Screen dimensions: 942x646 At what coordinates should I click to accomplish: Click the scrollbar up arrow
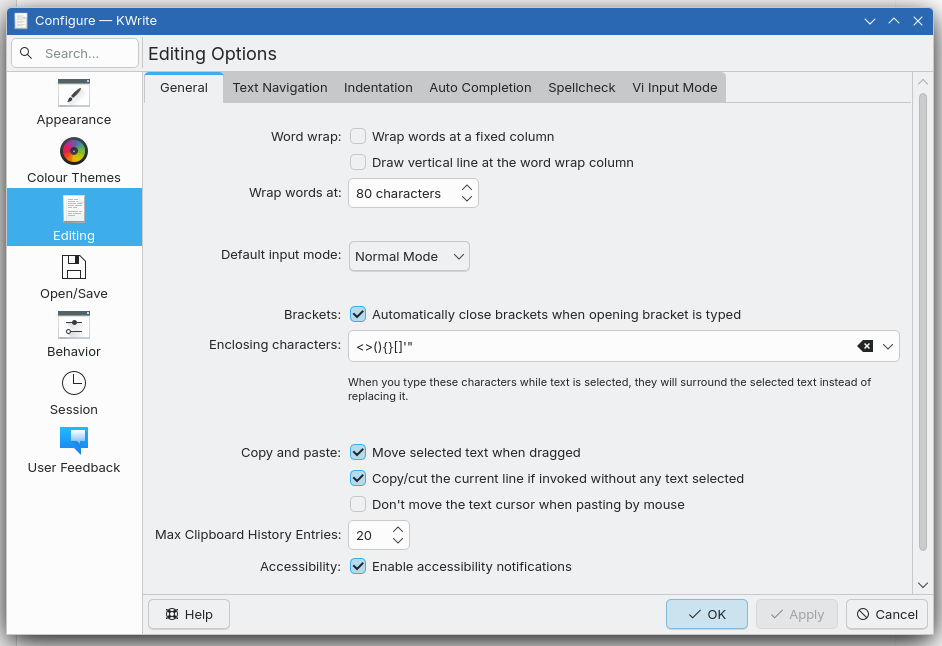pos(923,82)
